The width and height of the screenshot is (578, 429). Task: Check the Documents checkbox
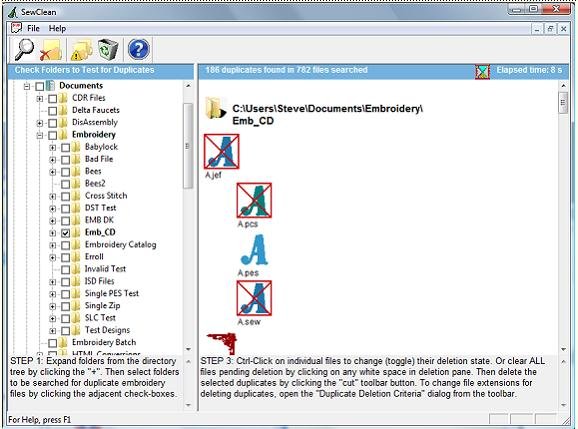[x=39, y=87]
